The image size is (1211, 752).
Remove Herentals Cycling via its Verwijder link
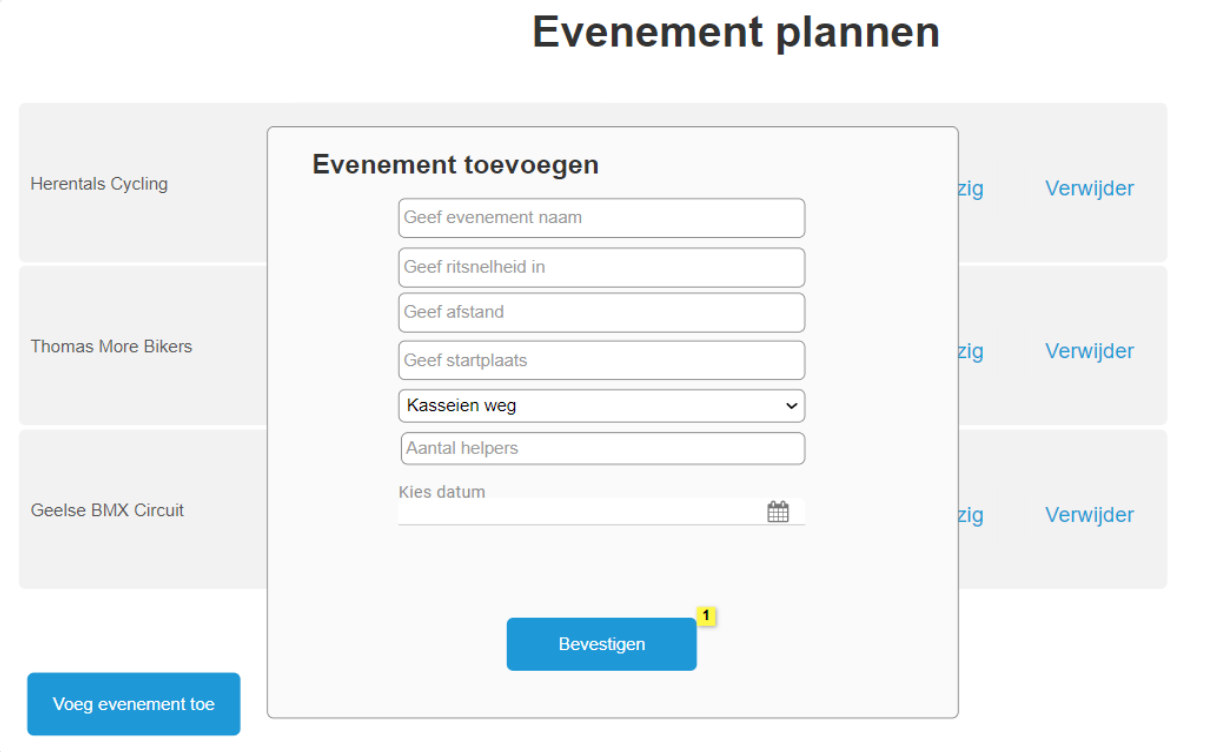point(1089,188)
